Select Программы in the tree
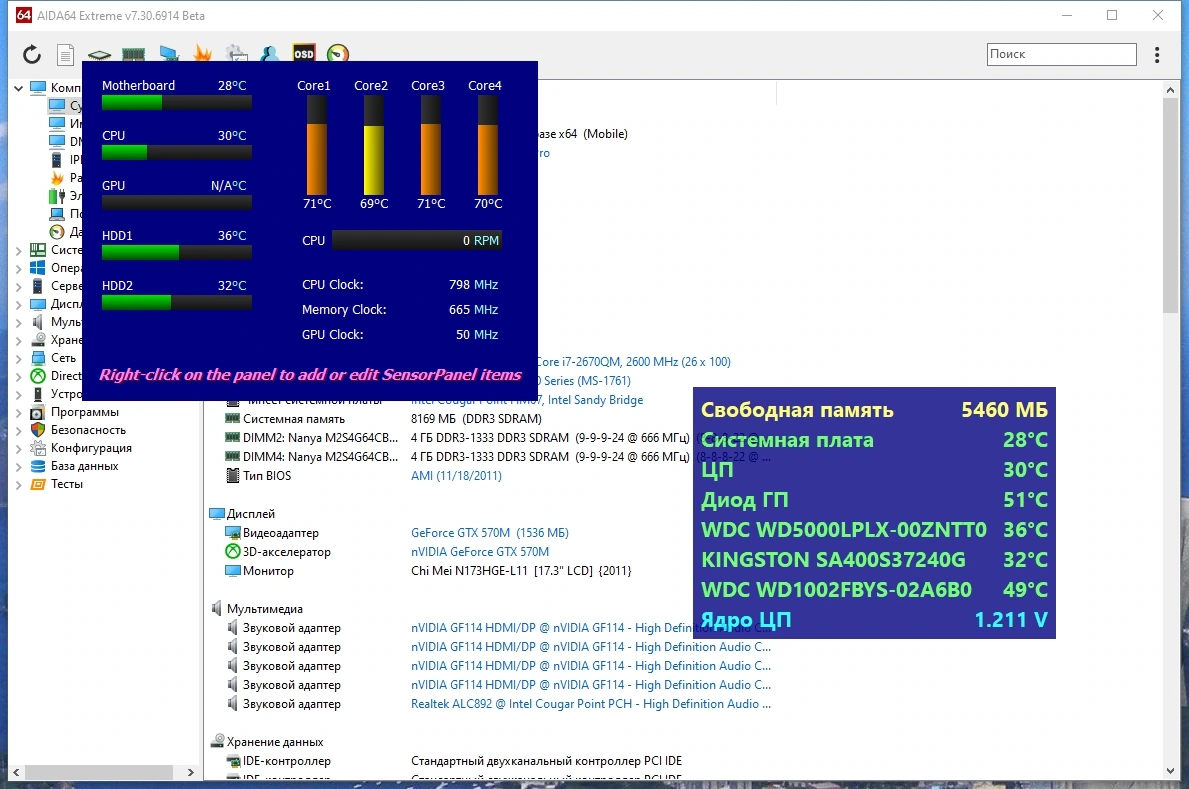Screen dimensions: 1189x789 point(85,412)
